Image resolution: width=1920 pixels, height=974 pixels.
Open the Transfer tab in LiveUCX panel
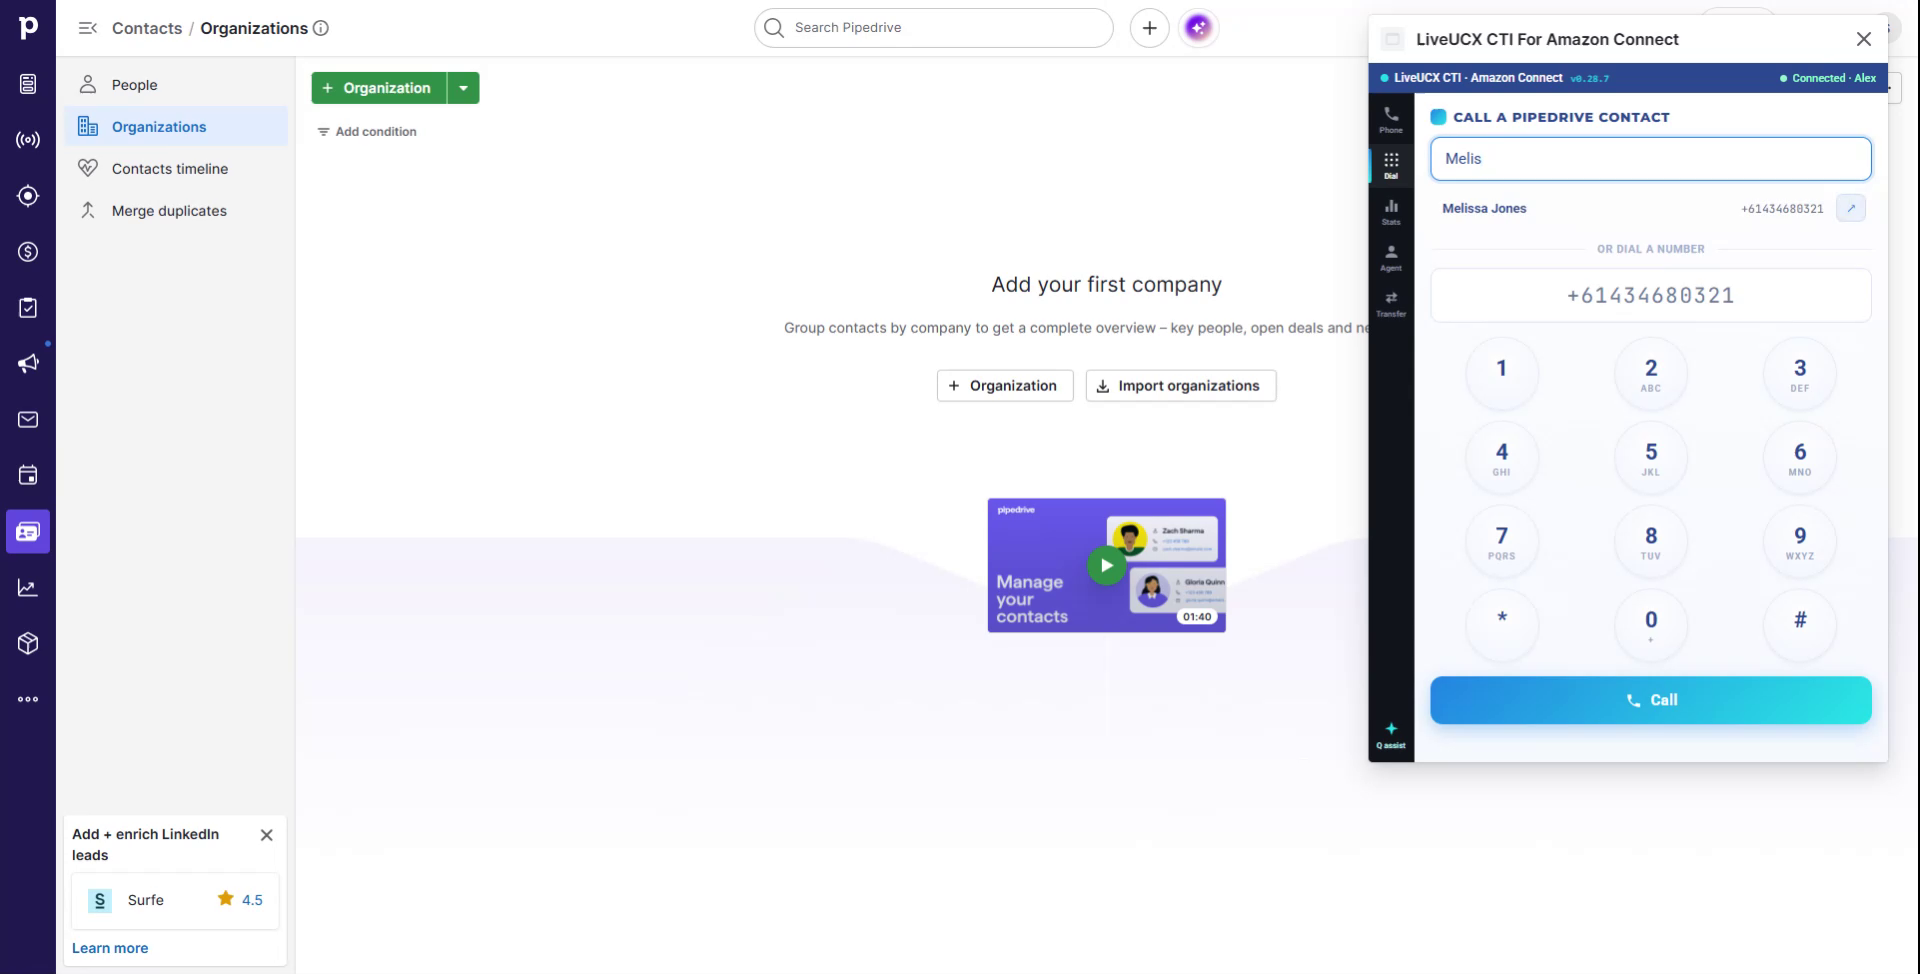[1391, 303]
